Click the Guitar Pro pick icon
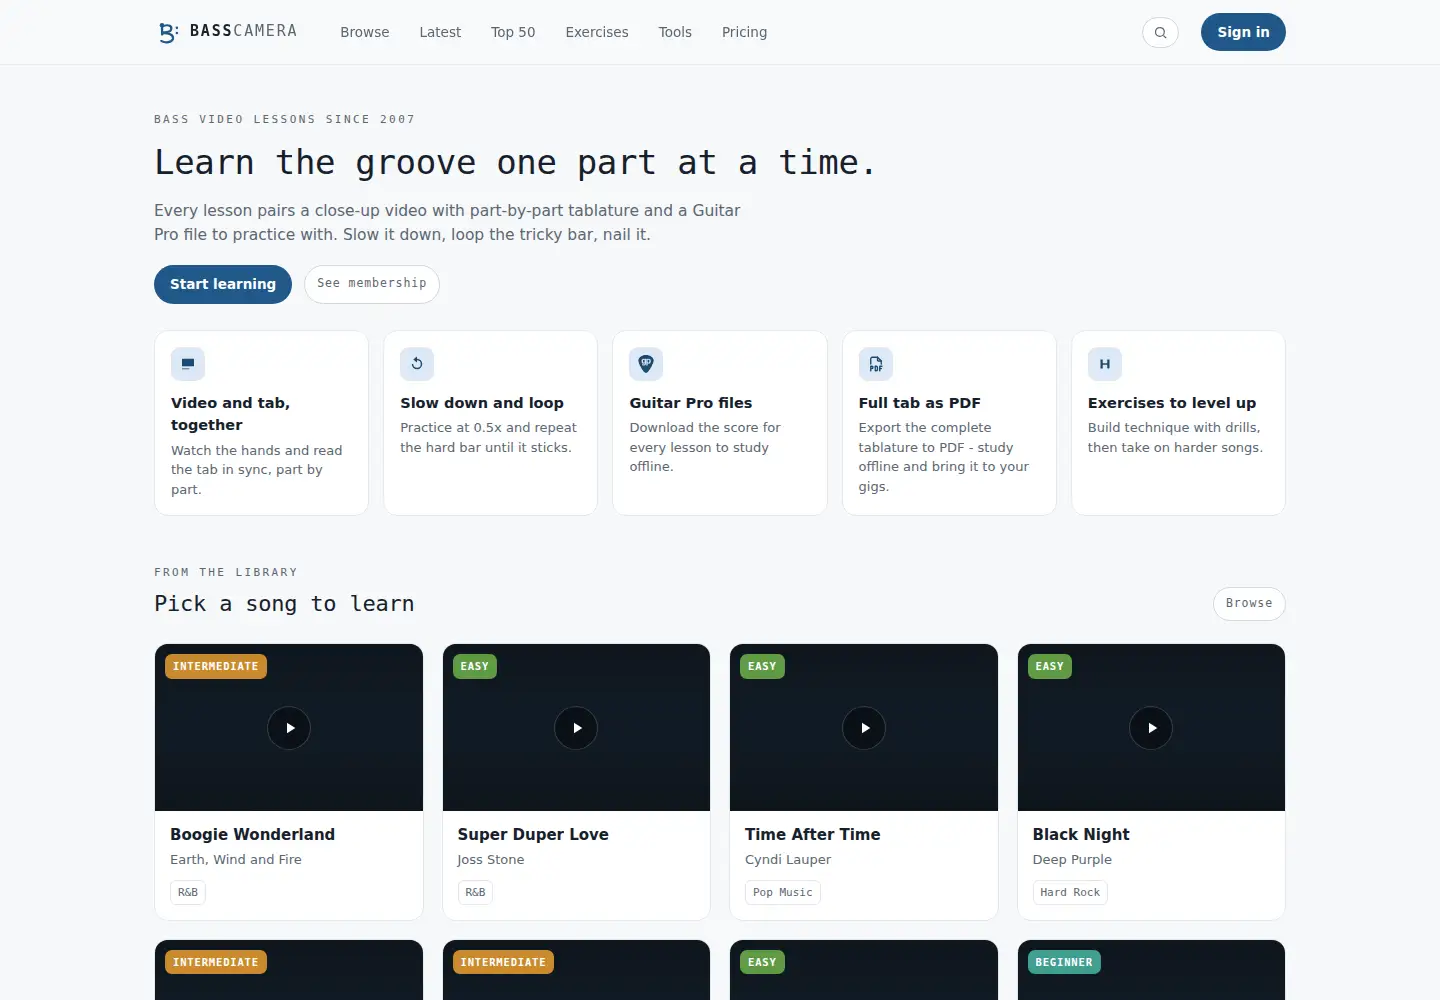Screen dimensions: 1440x1000 tap(646, 364)
